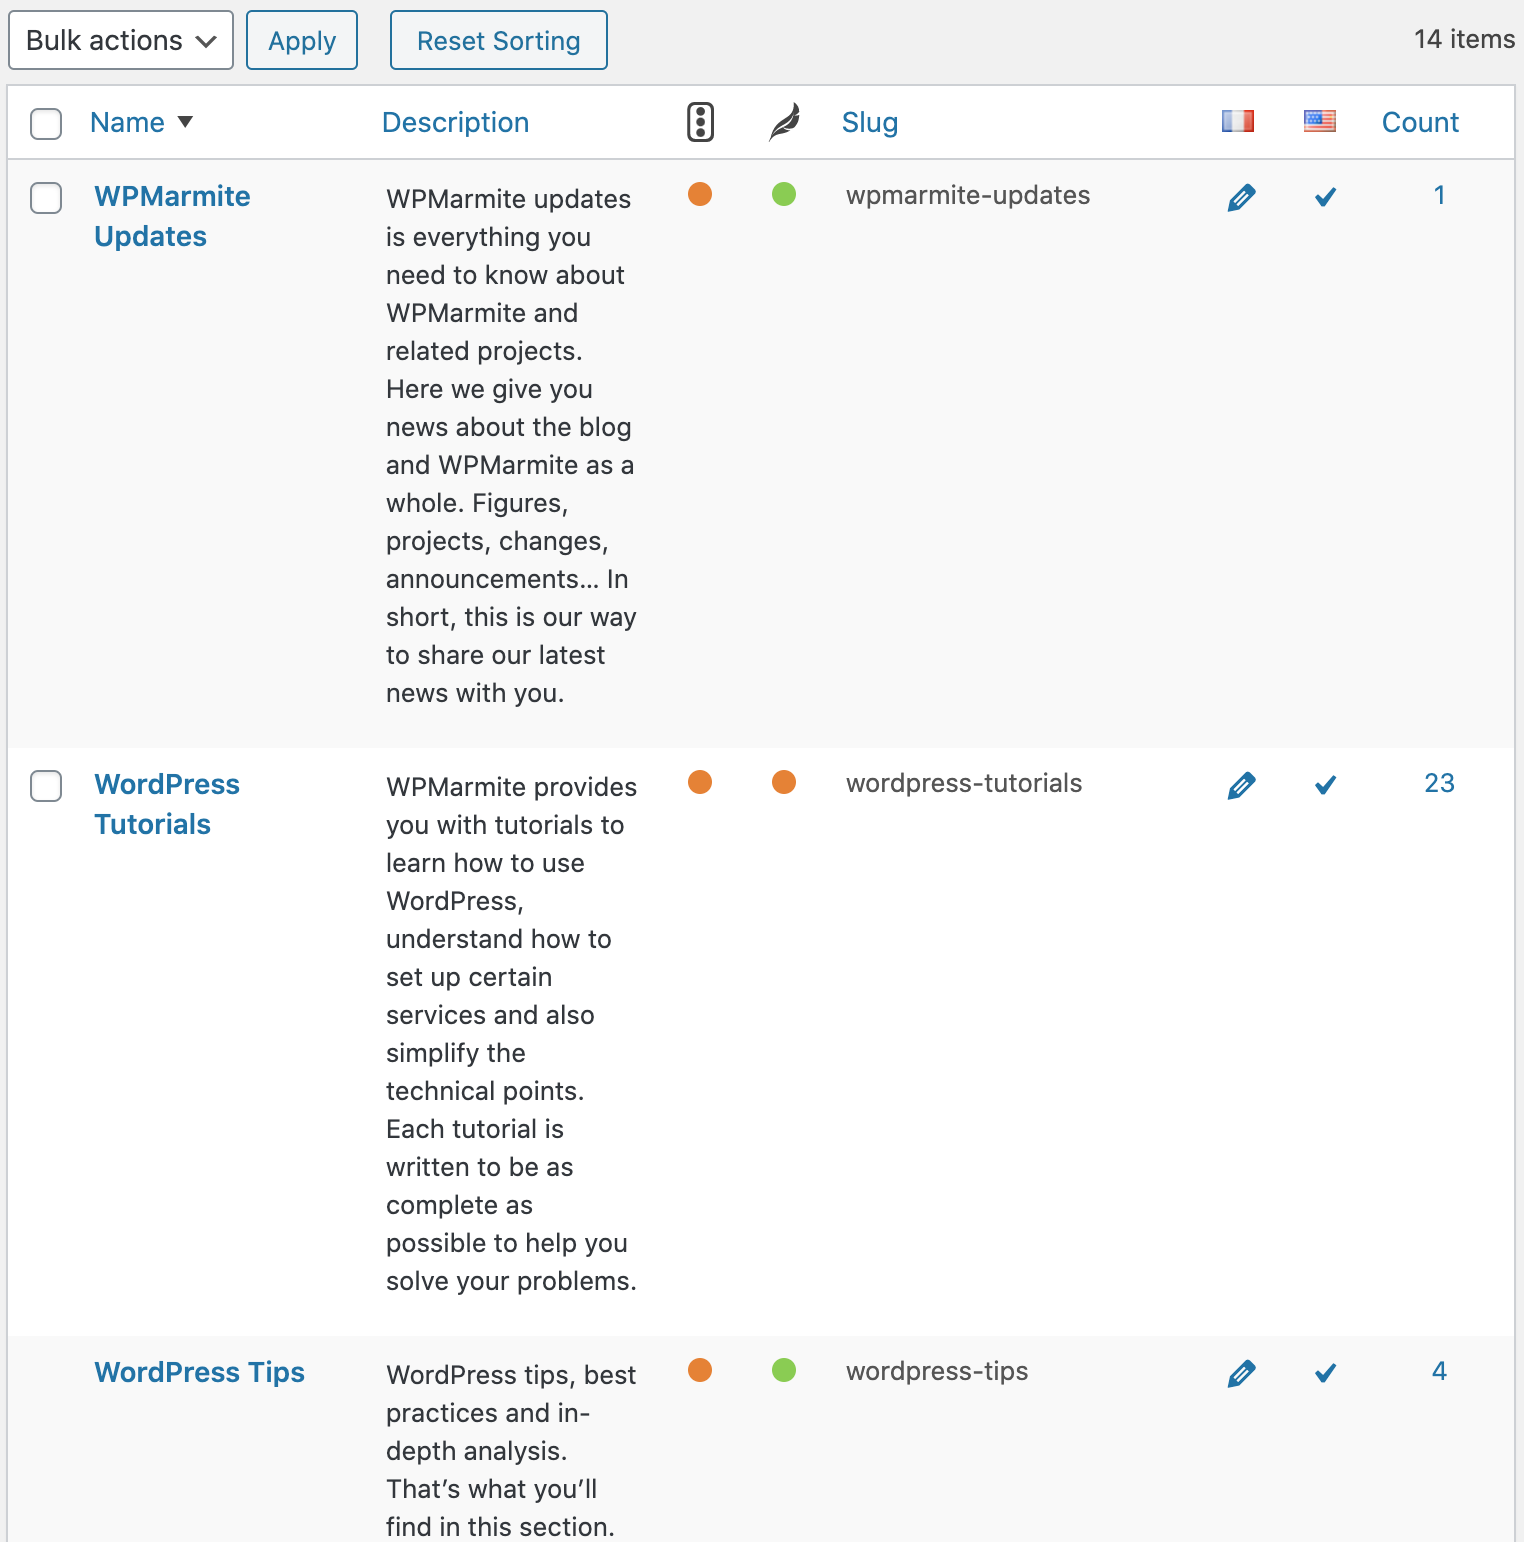Screen dimensions: 1524x1542
Task: Toggle the select-all checkbox in the header
Action: [46, 122]
